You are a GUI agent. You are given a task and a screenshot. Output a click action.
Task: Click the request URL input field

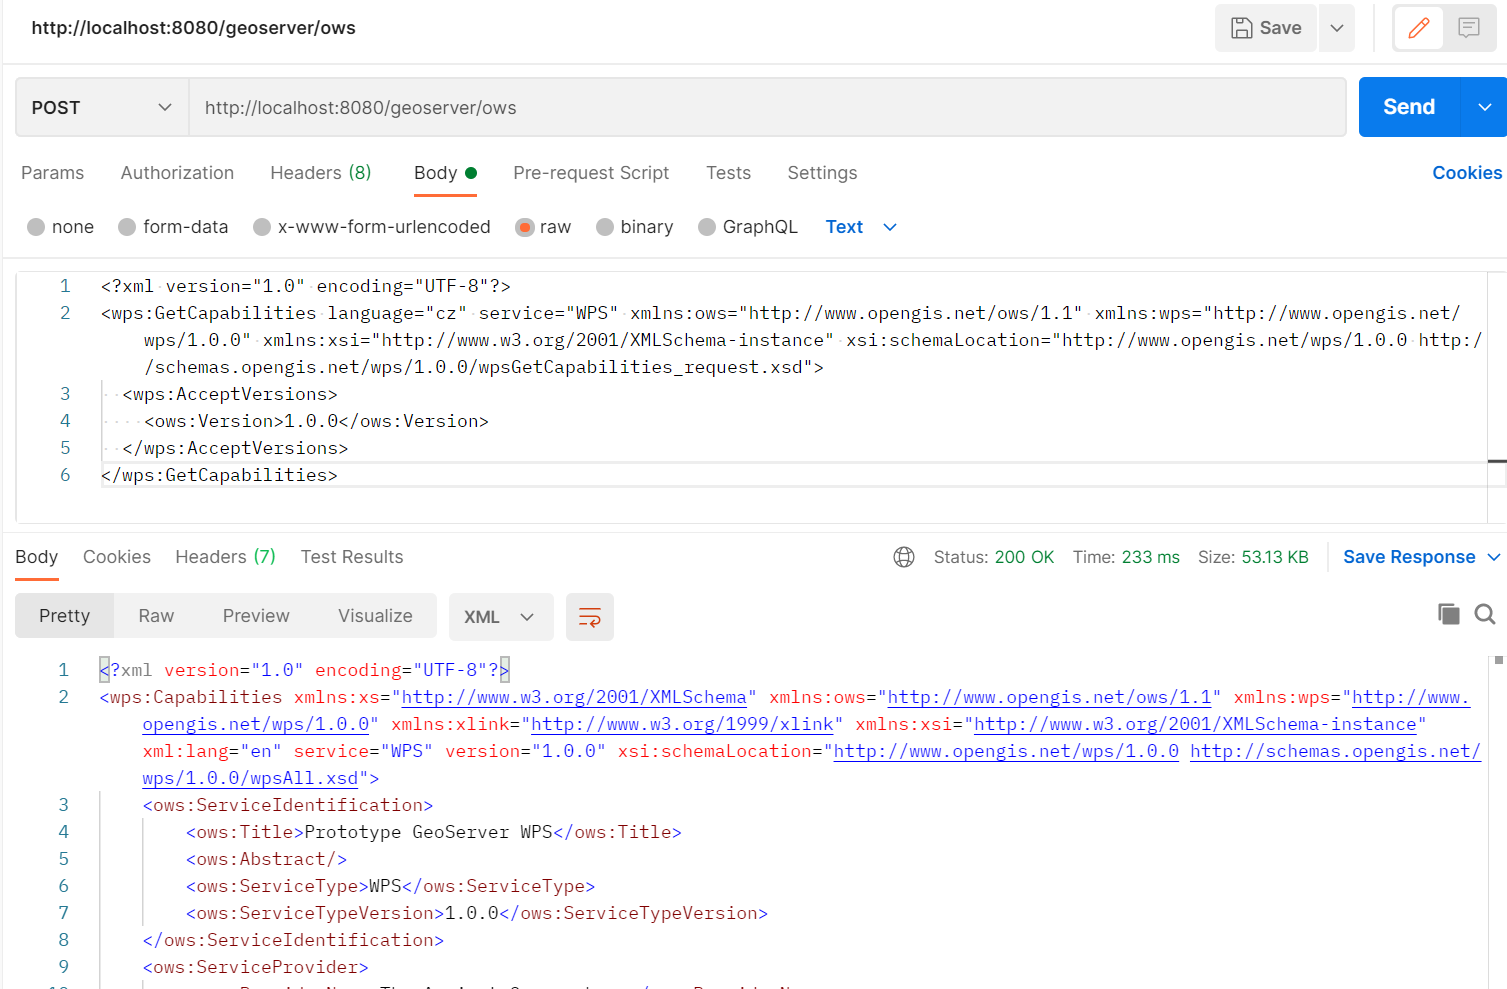coord(766,107)
